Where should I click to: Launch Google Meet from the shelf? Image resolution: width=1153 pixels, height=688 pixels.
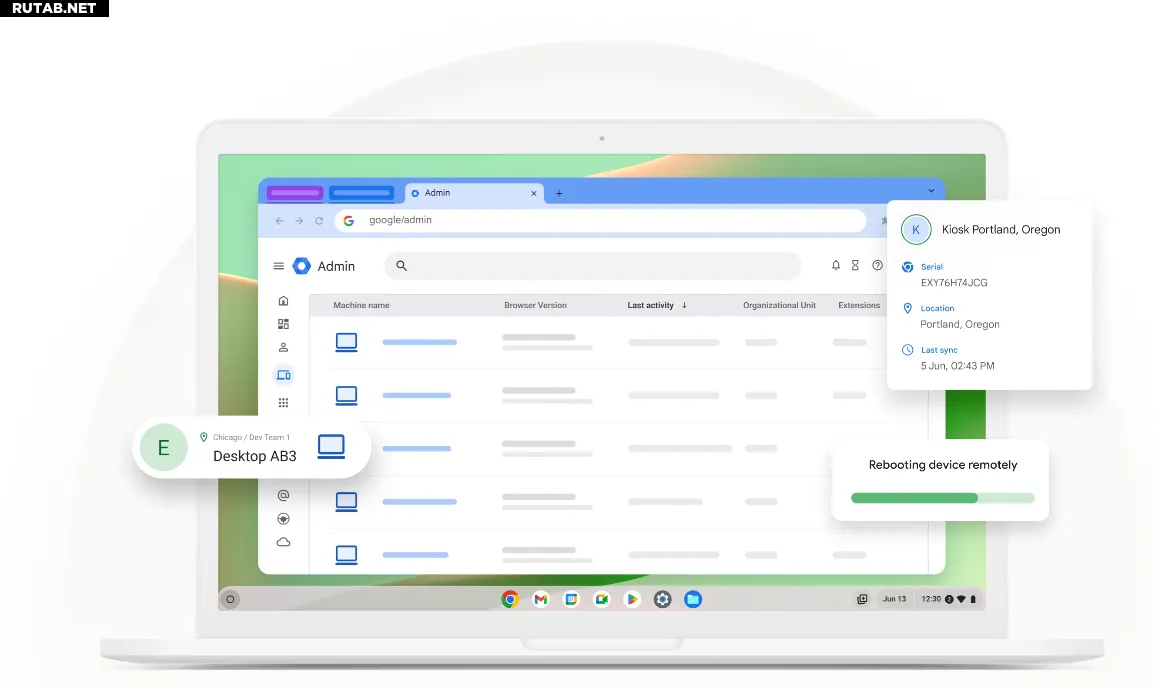(x=601, y=599)
